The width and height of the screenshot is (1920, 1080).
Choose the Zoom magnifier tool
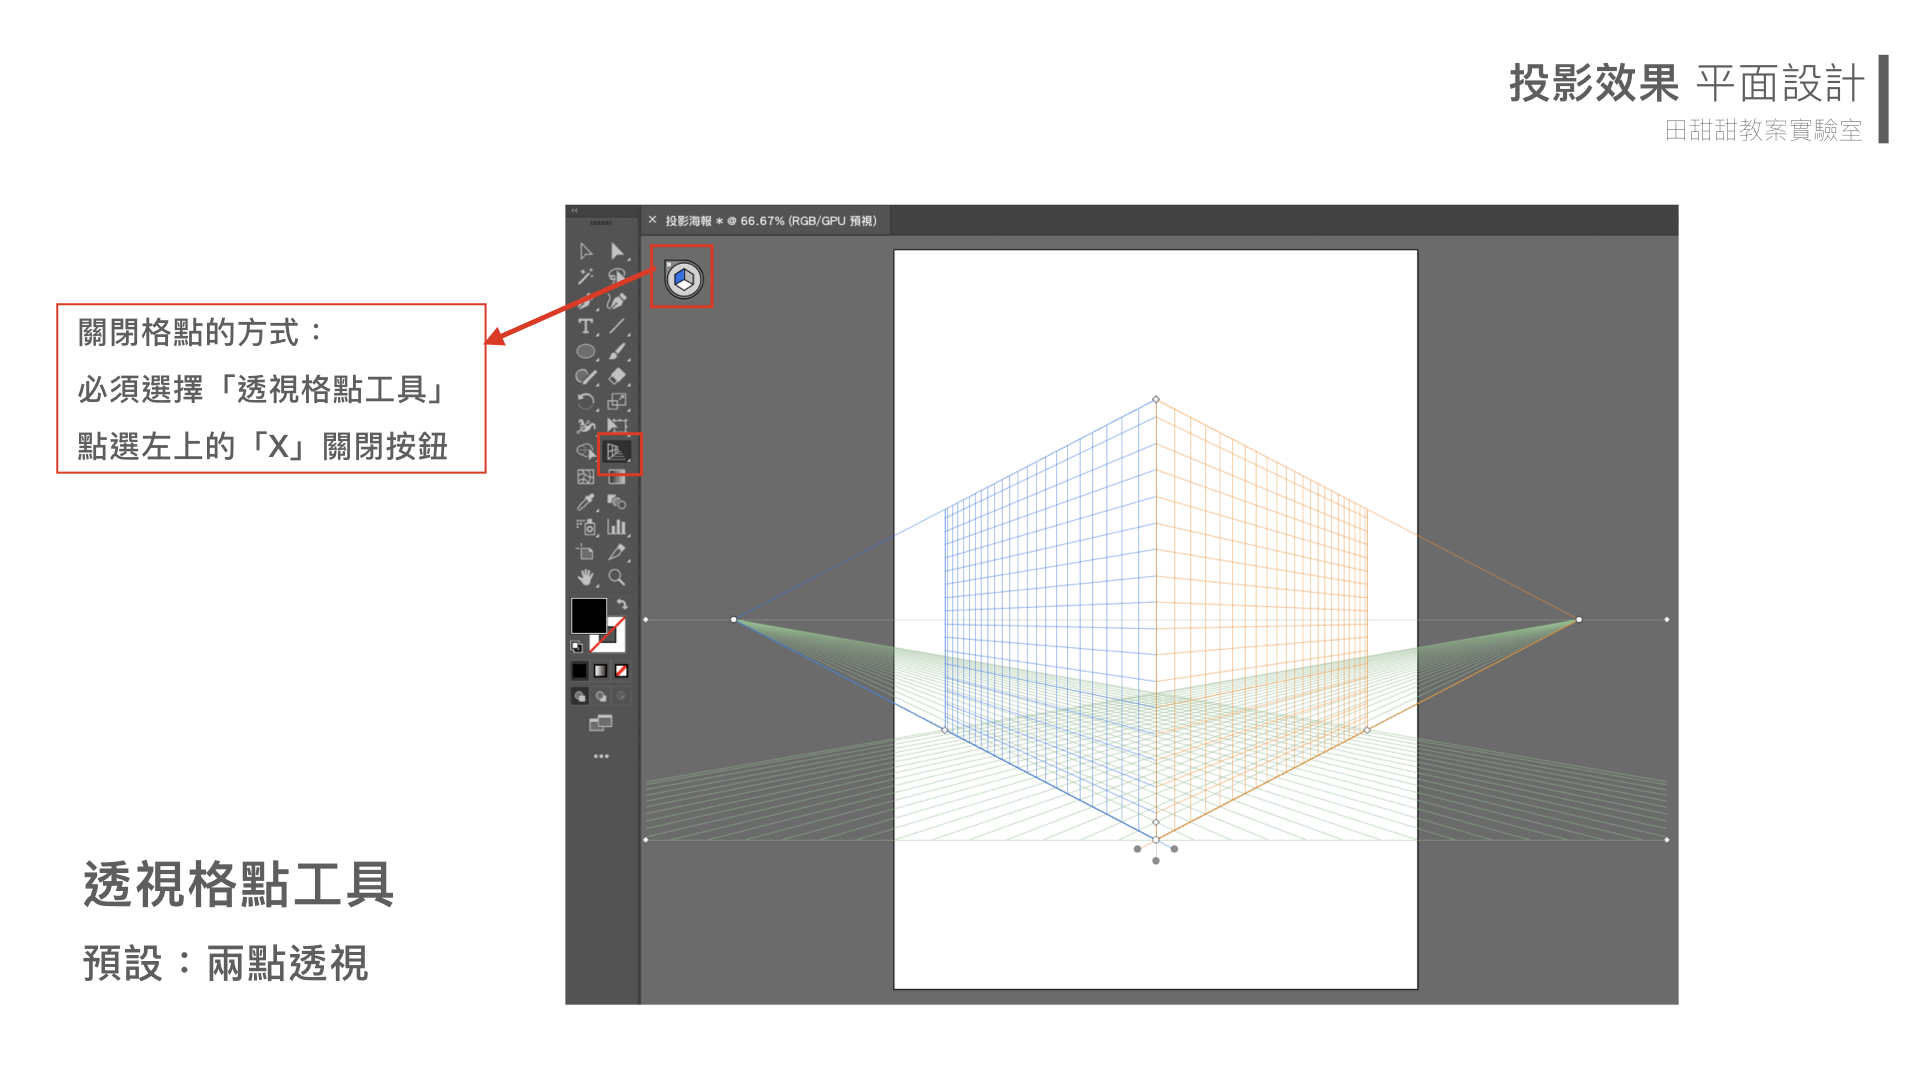617,578
